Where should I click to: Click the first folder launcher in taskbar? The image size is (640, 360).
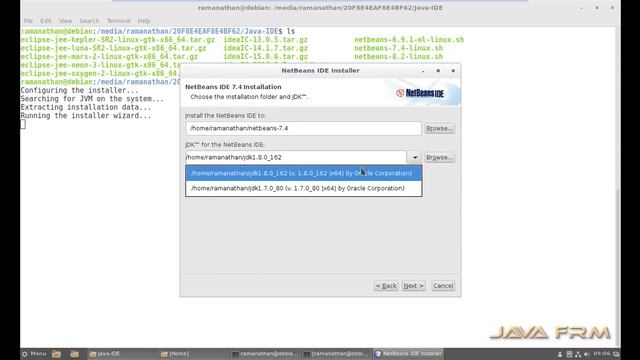point(56,354)
